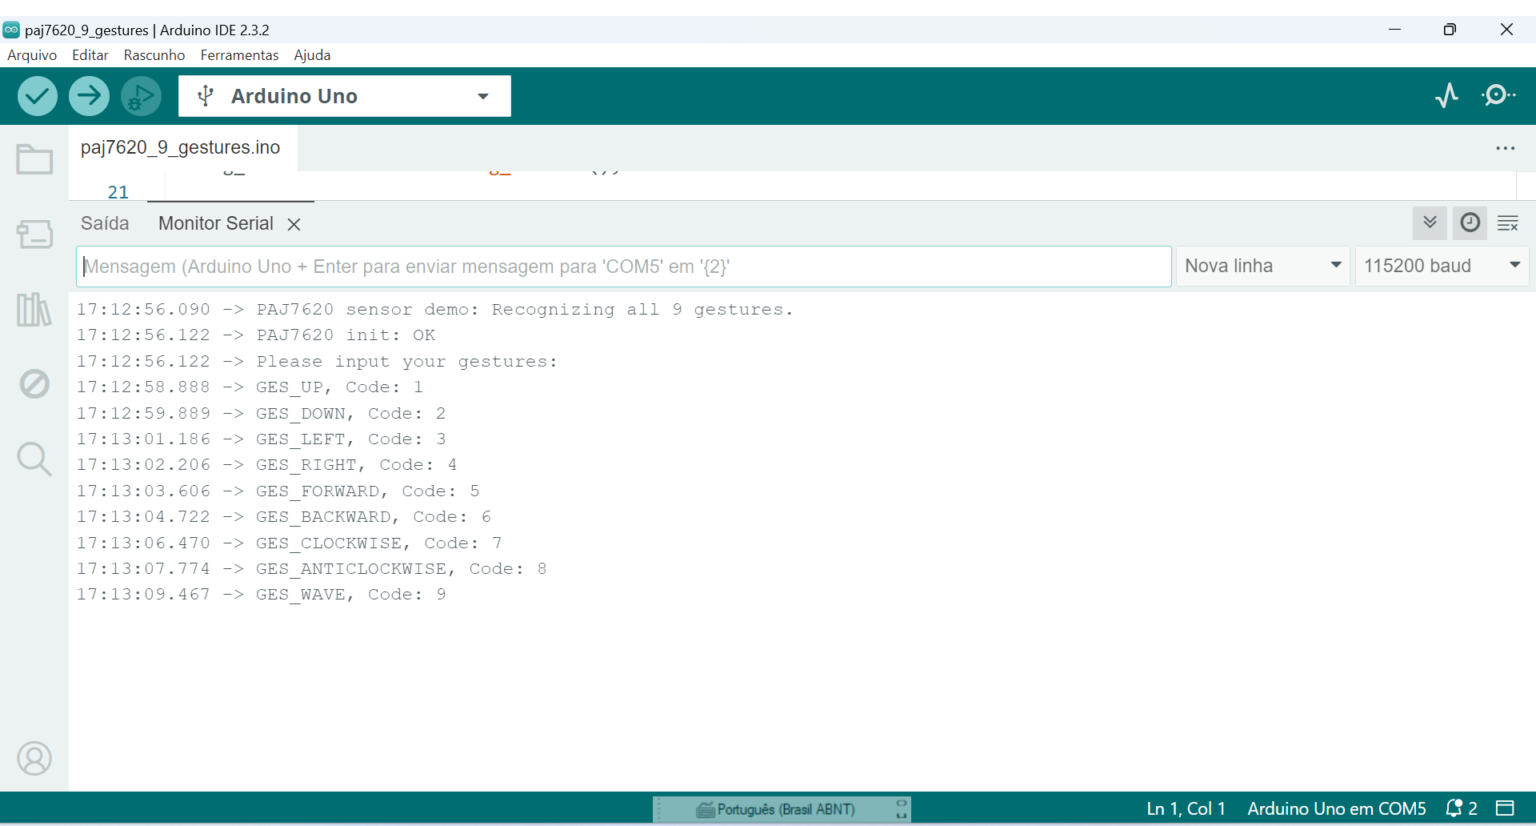Toggle timestamp display clock icon
This screenshot has width=1536, height=826.
click(x=1470, y=223)
